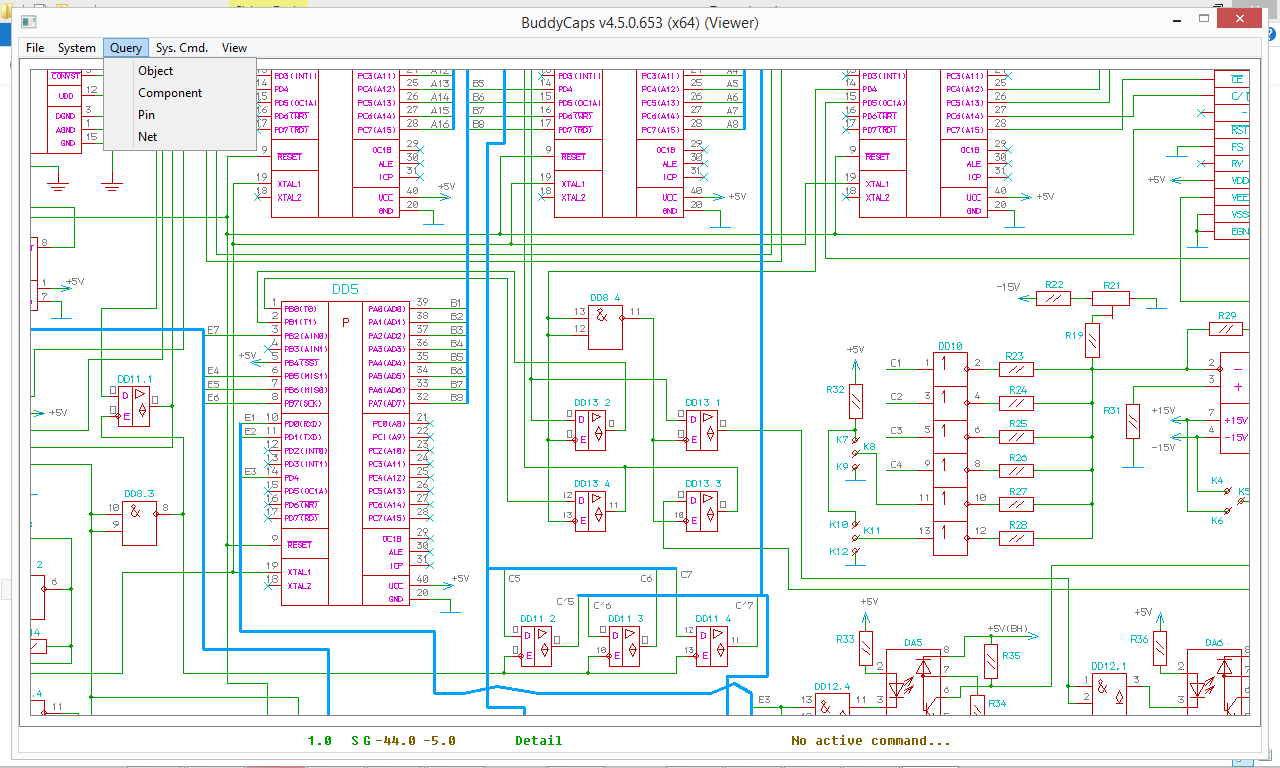Click the DD11.1 latch symbol
The height and width of the screenshot is (768, 1280).
134,407
